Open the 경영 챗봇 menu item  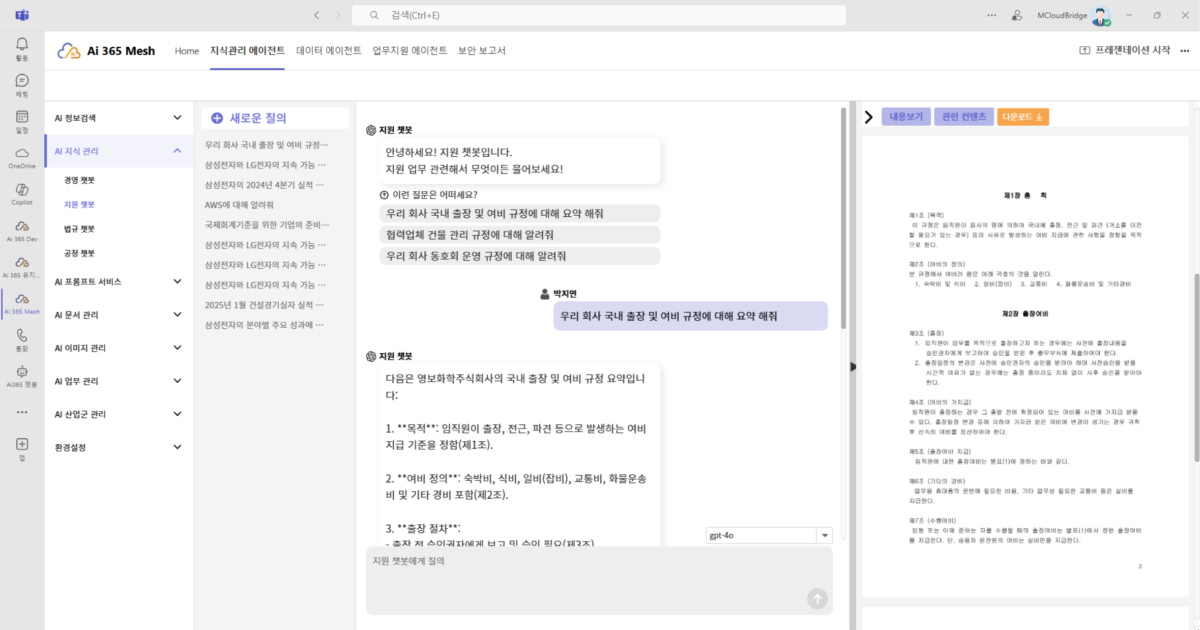[x=79, y=180]
